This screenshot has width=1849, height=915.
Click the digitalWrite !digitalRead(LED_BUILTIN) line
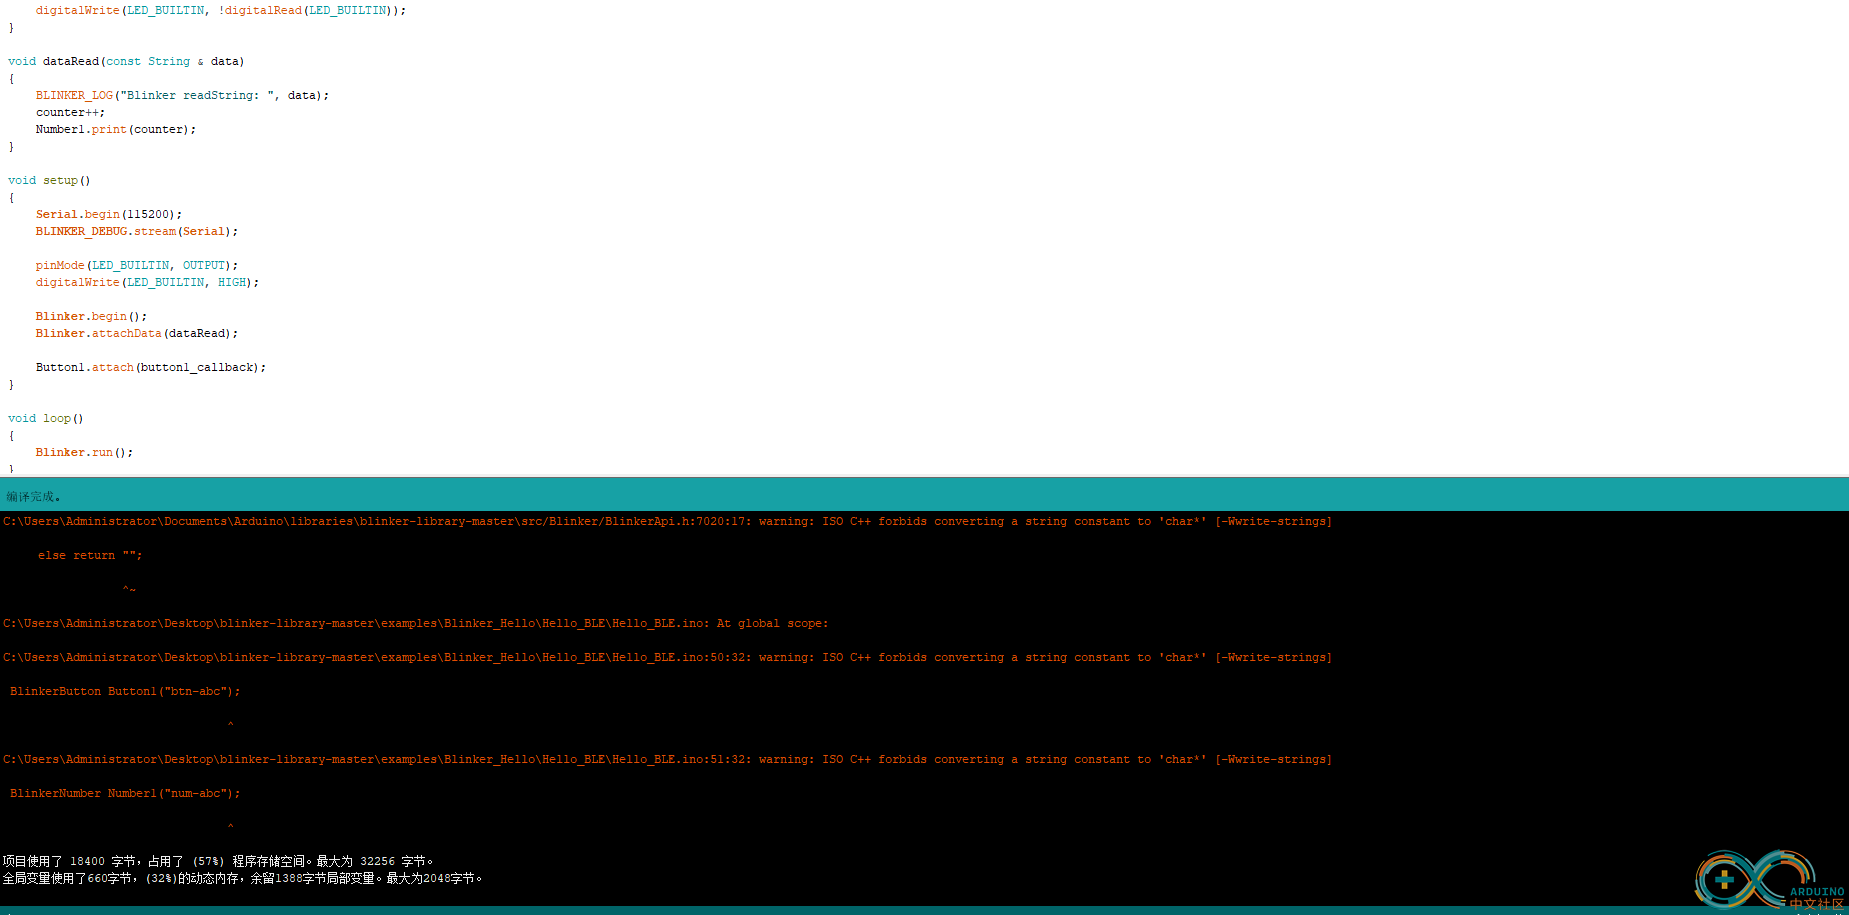[x=221, y=10]
